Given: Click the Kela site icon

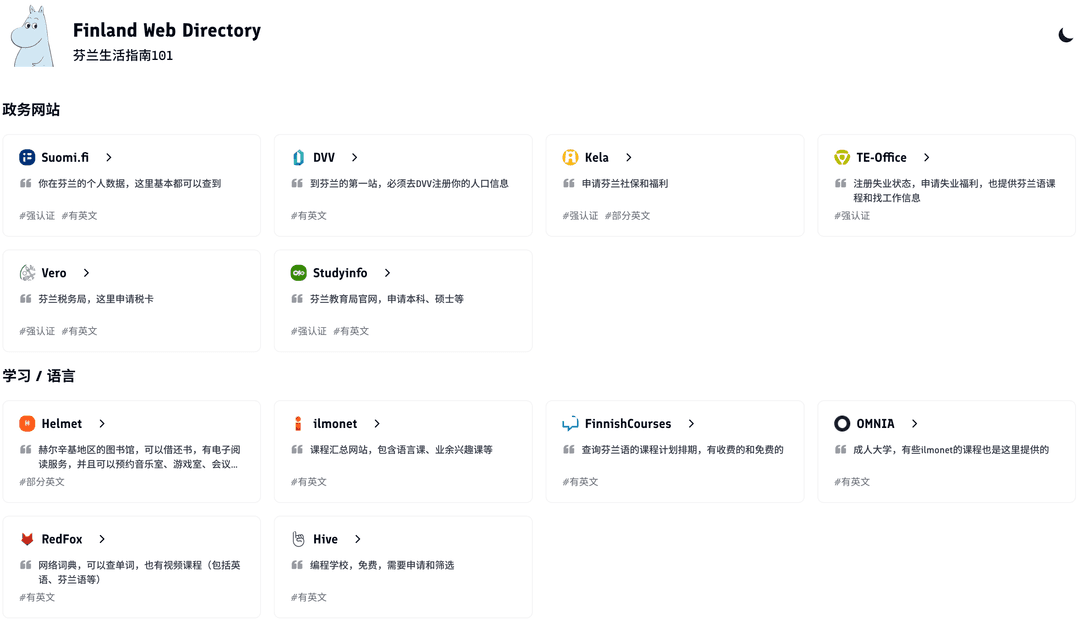Looking at the screenshot, I should coord(570,157).
